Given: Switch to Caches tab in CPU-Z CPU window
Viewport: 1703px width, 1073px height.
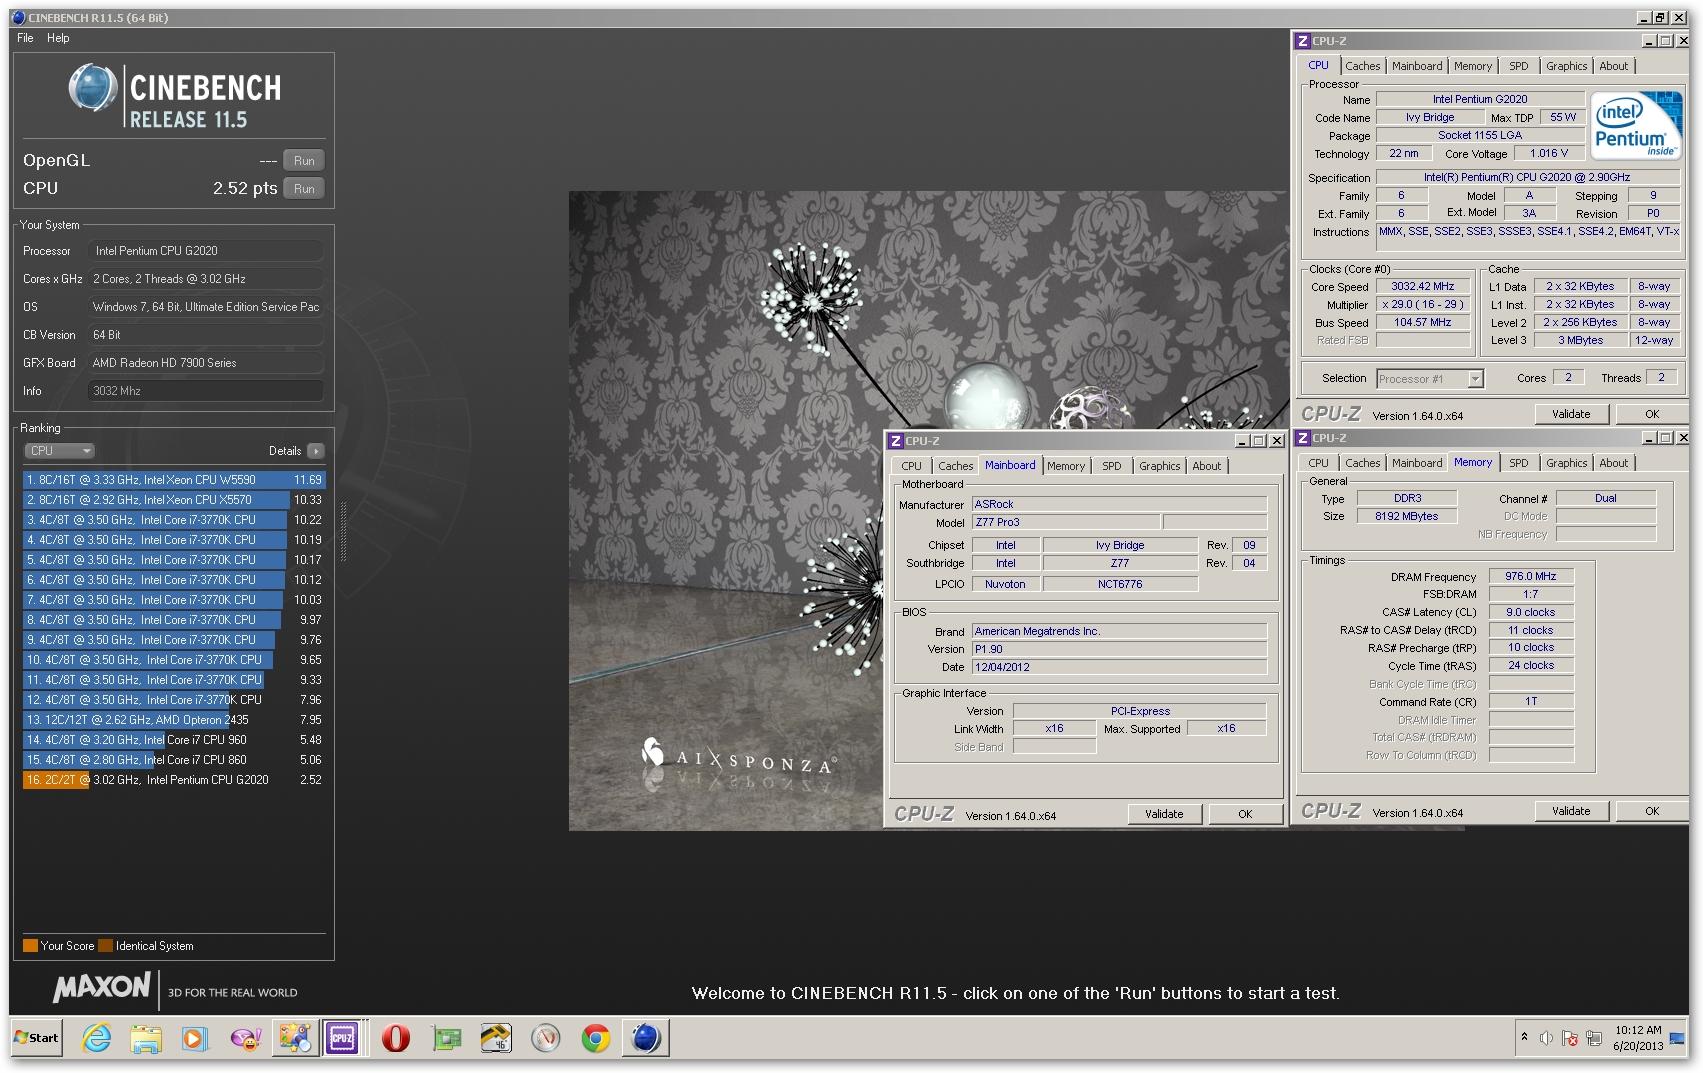Looking at the screenshot, I should coord(1362,66).
